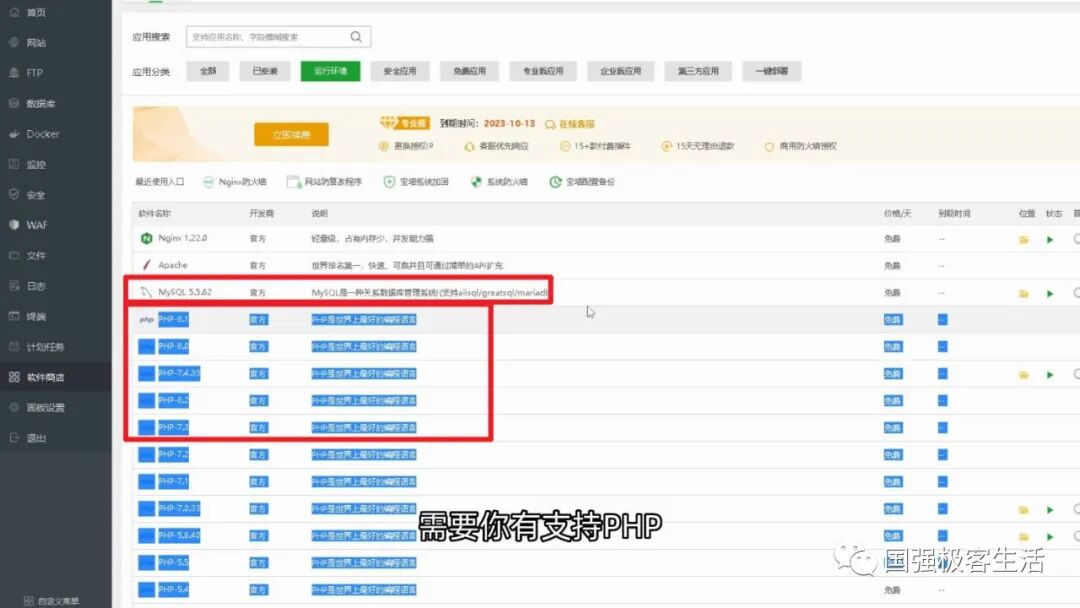
Task: Open 监控 in the sidebar
Action: 36,165
